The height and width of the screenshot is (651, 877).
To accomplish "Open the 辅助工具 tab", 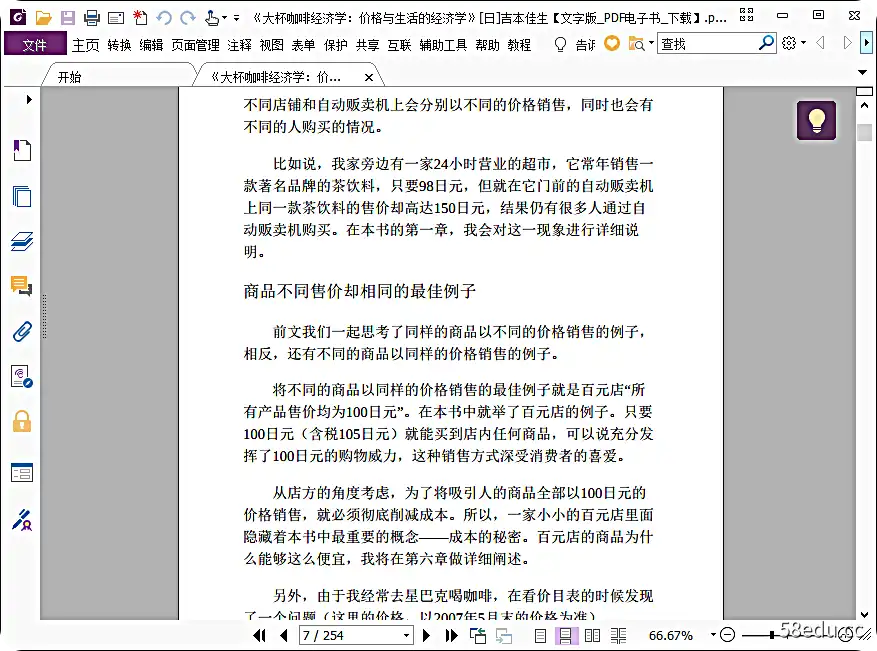I will tap(443, 45).
